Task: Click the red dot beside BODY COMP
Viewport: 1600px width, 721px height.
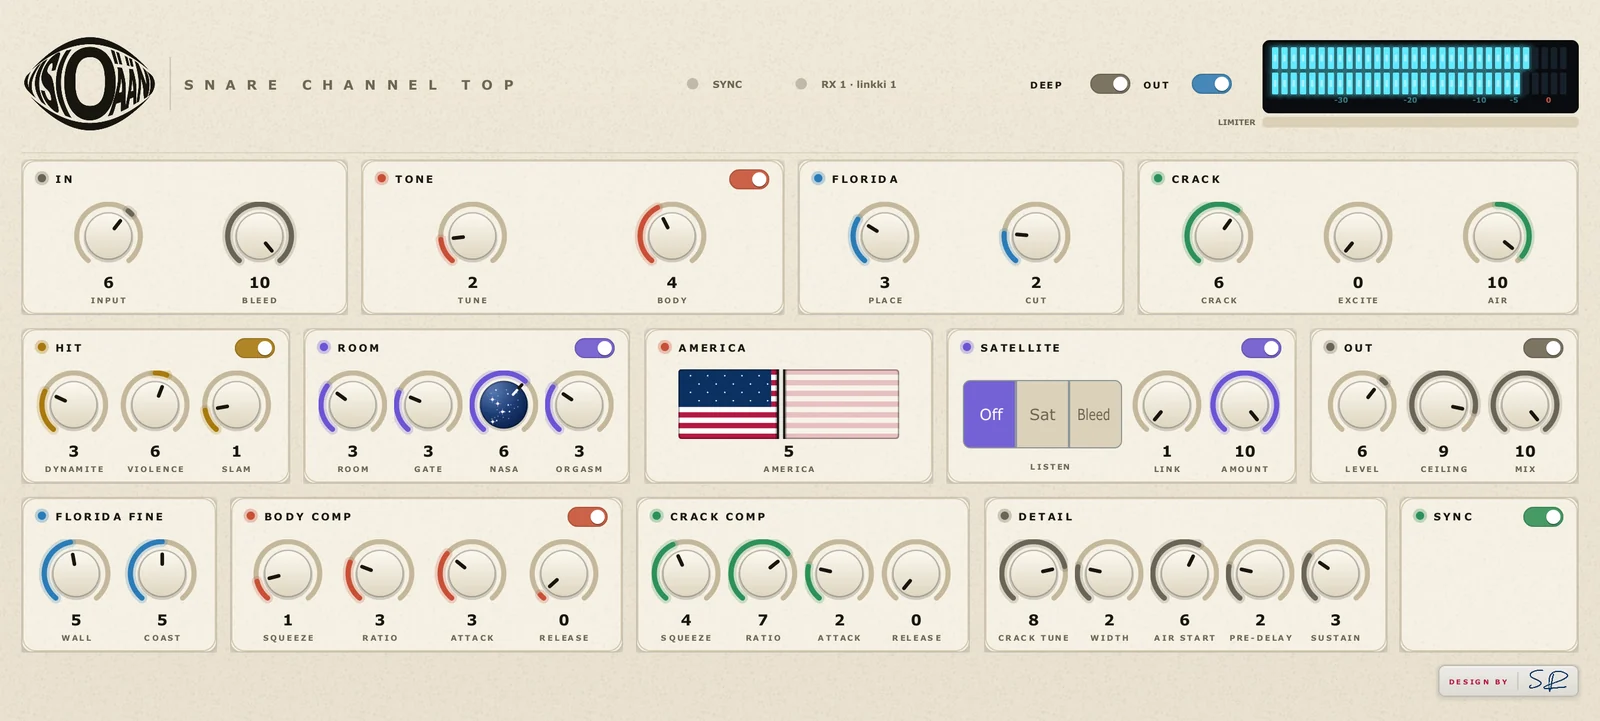Action: coord(251,516)
